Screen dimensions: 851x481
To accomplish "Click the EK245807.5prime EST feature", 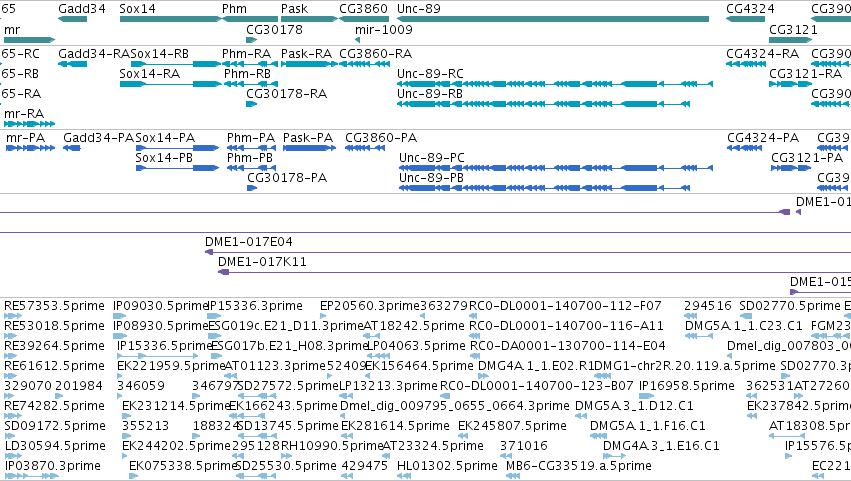I will 464,436.
